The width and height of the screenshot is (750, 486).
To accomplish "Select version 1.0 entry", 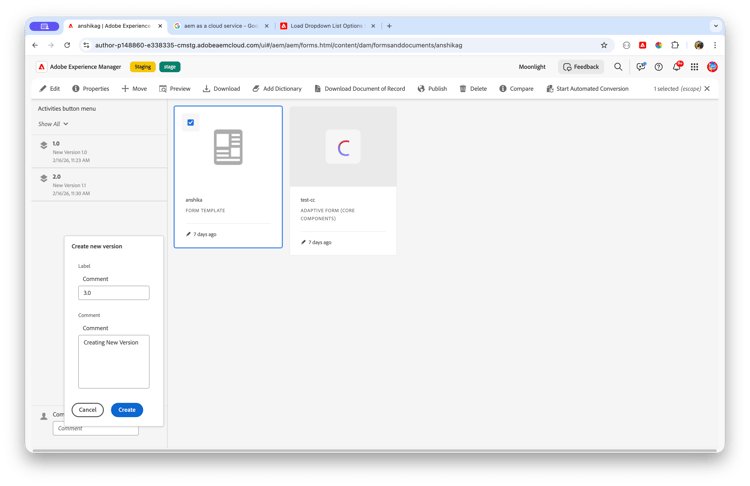I will click(x=99, y=152).
